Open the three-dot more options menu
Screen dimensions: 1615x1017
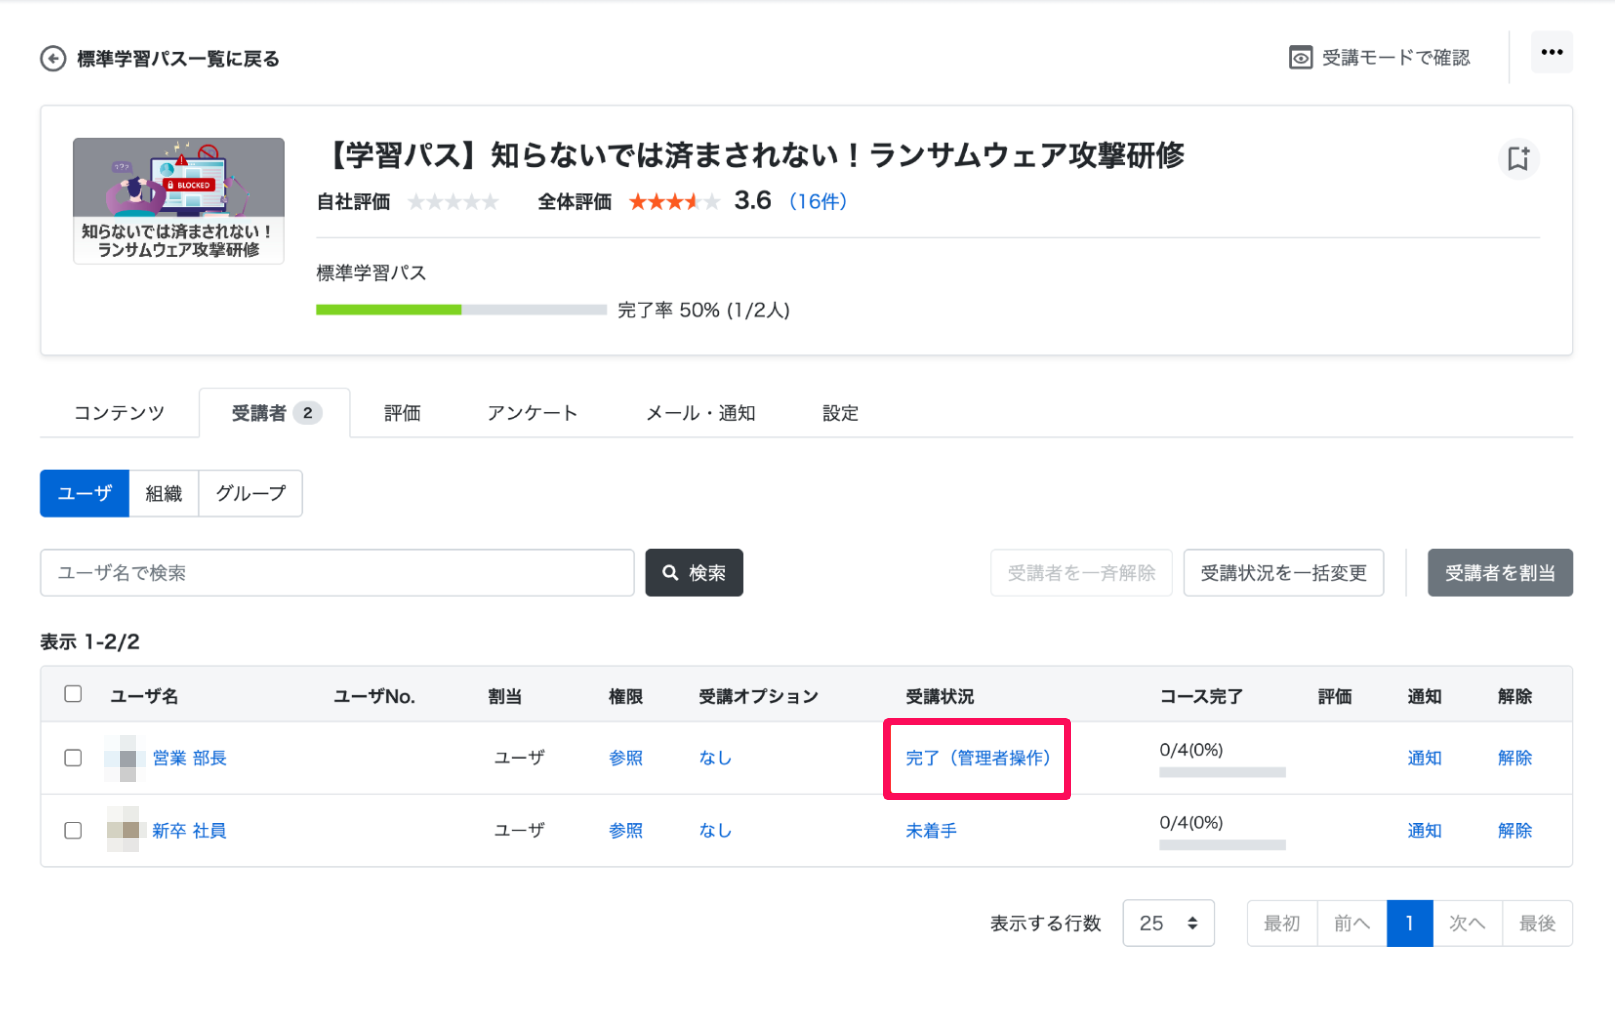click(x=1551, y=52)
